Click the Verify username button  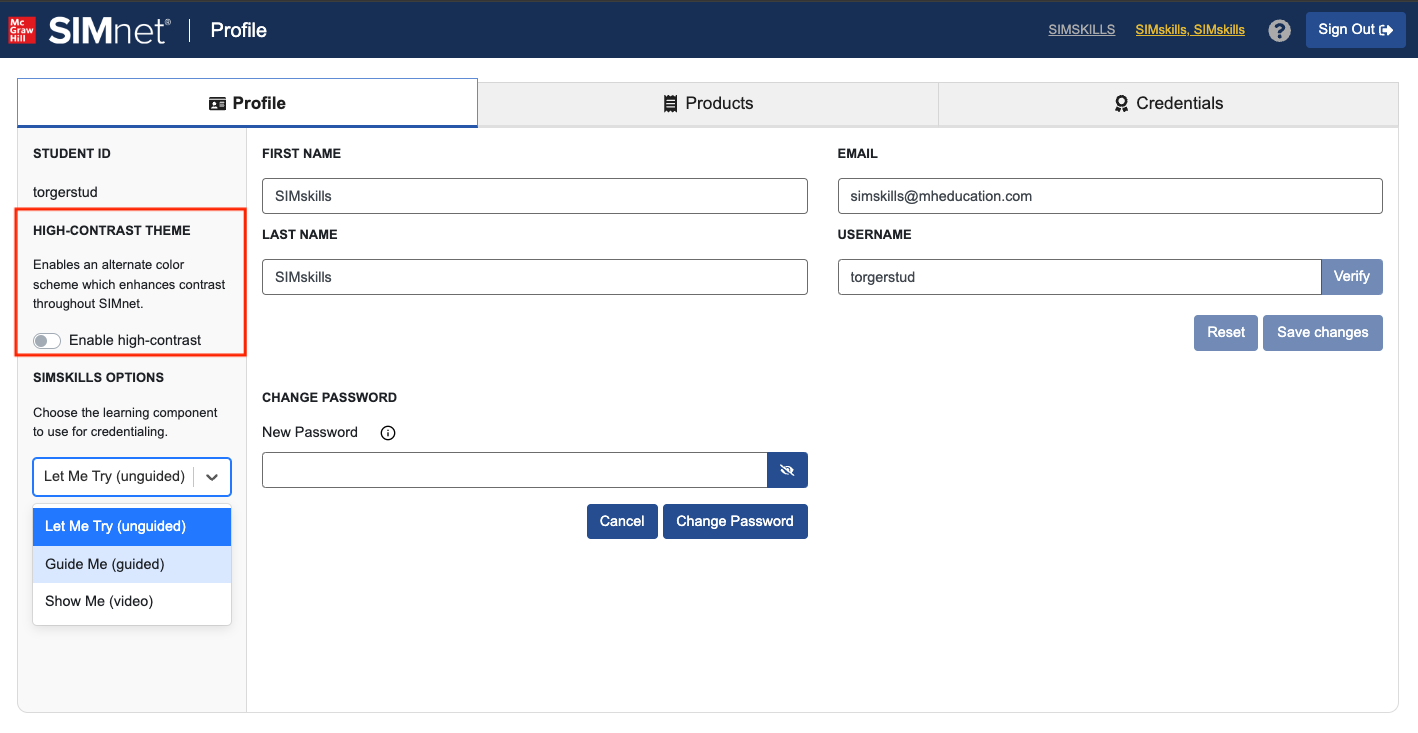[x=1351, y=277]
